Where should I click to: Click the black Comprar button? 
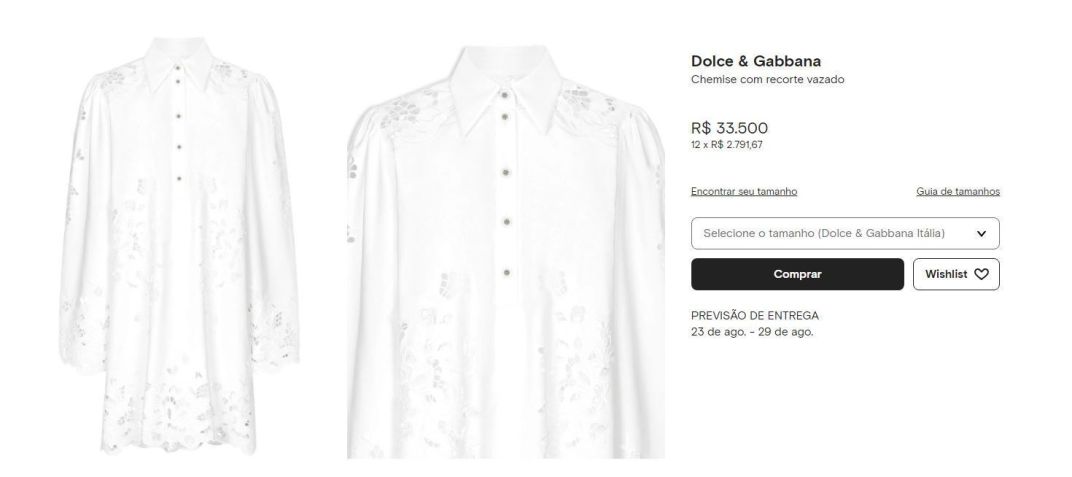[x=797, y=274]
